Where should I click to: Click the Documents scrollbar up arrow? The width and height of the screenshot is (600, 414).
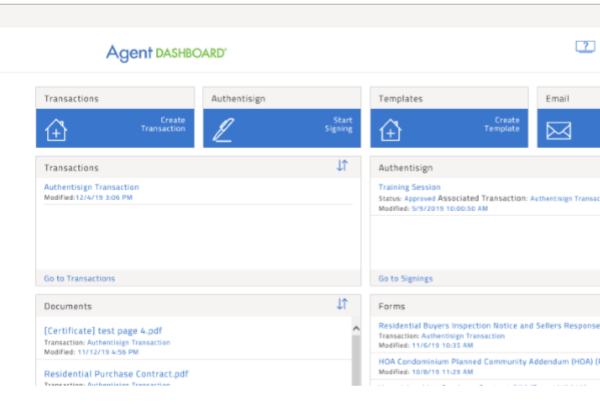(x=356, y=328)
